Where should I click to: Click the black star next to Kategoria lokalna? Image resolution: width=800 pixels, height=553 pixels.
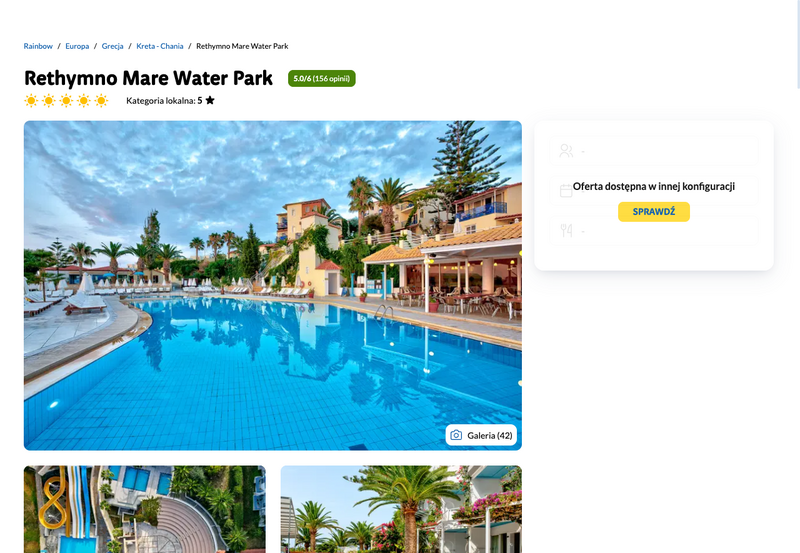(210, 100)
